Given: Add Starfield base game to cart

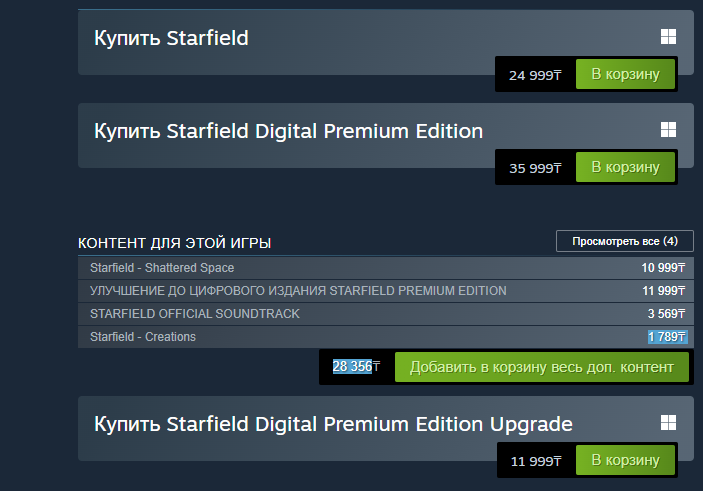Looking at the screenshot, I should (625, 75).
